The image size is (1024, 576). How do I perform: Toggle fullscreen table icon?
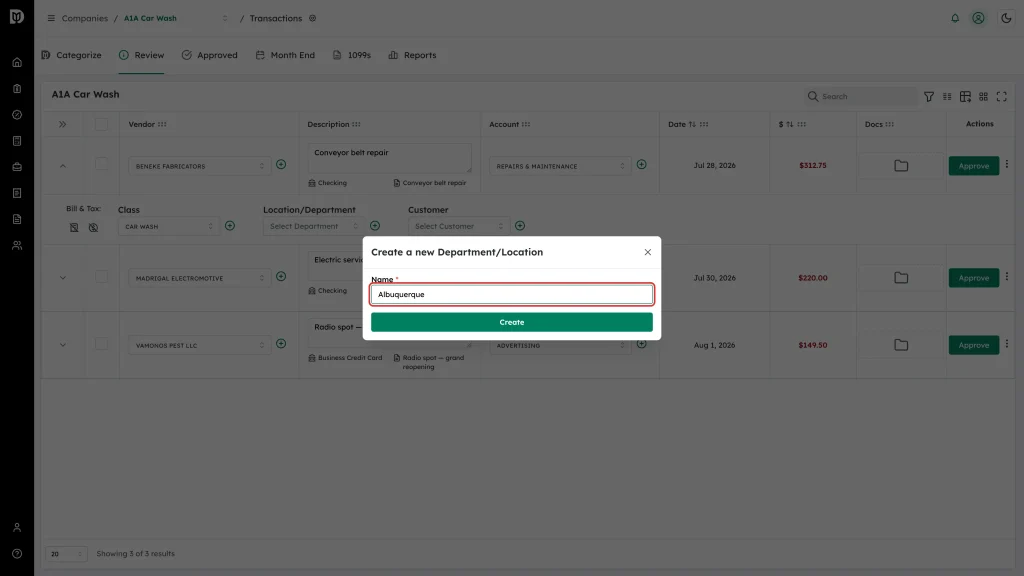pyautogui.click(x=1002, y=97)
